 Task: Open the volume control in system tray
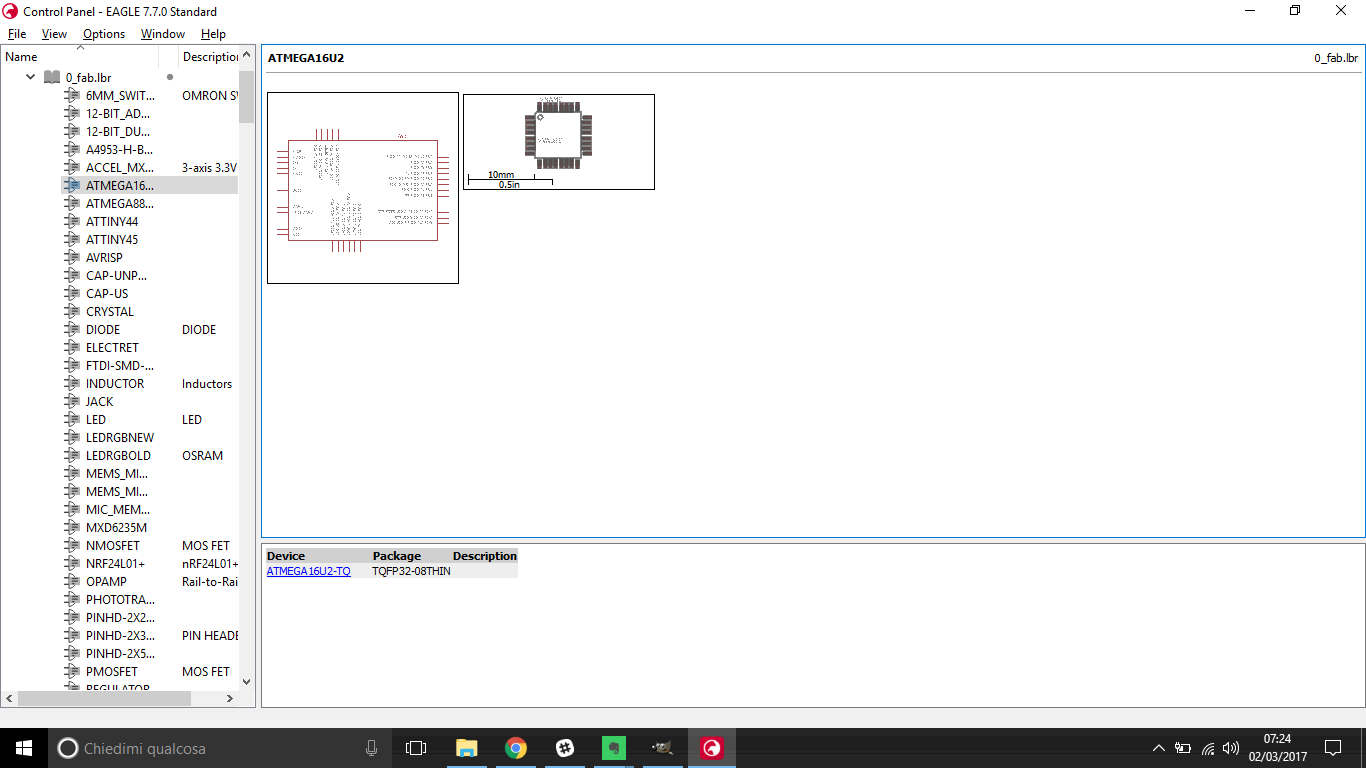tap(1231, 748)
